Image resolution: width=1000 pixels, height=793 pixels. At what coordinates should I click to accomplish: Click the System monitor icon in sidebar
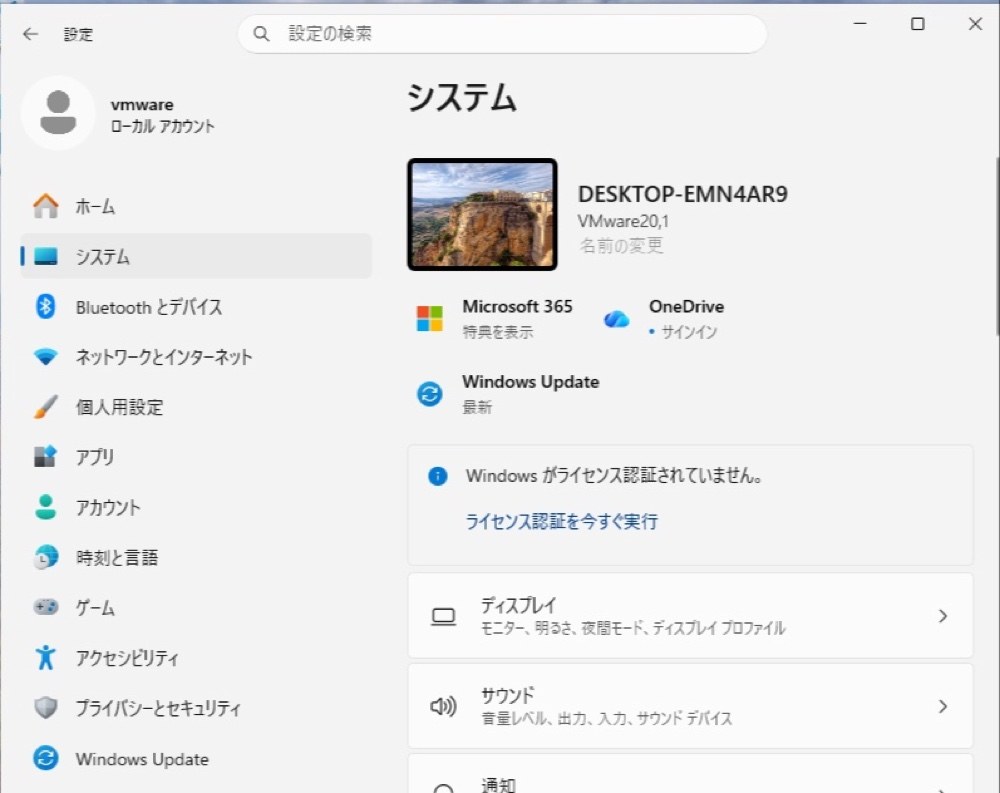click(45, 256)
